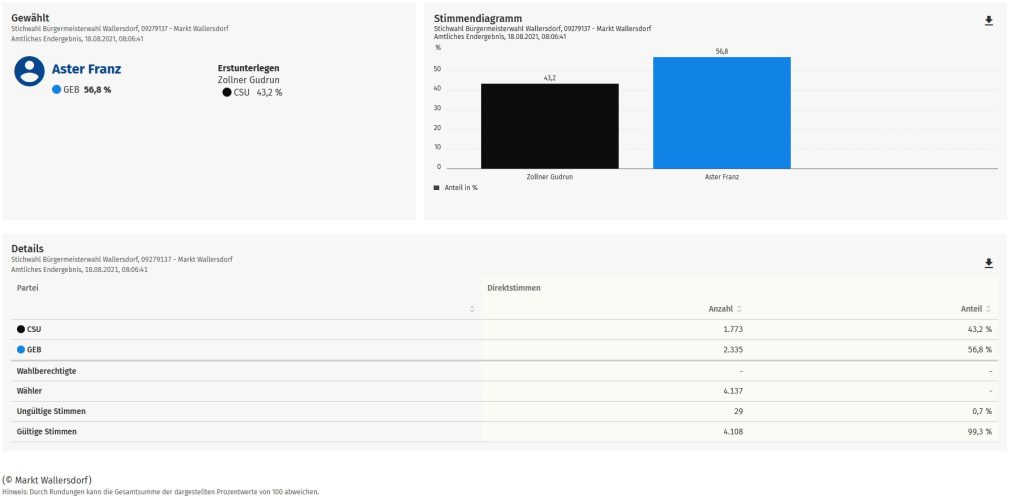
Task: Click the Zollner Gudrun chart axis label
Action: (x=549, y=176)
